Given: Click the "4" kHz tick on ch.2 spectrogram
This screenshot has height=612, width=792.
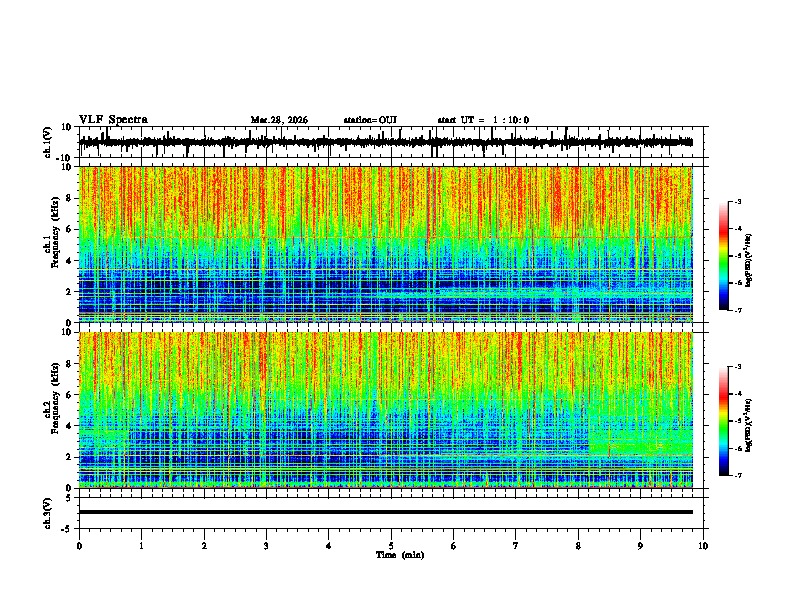Looking at the screenshot, I should point(69,426).
